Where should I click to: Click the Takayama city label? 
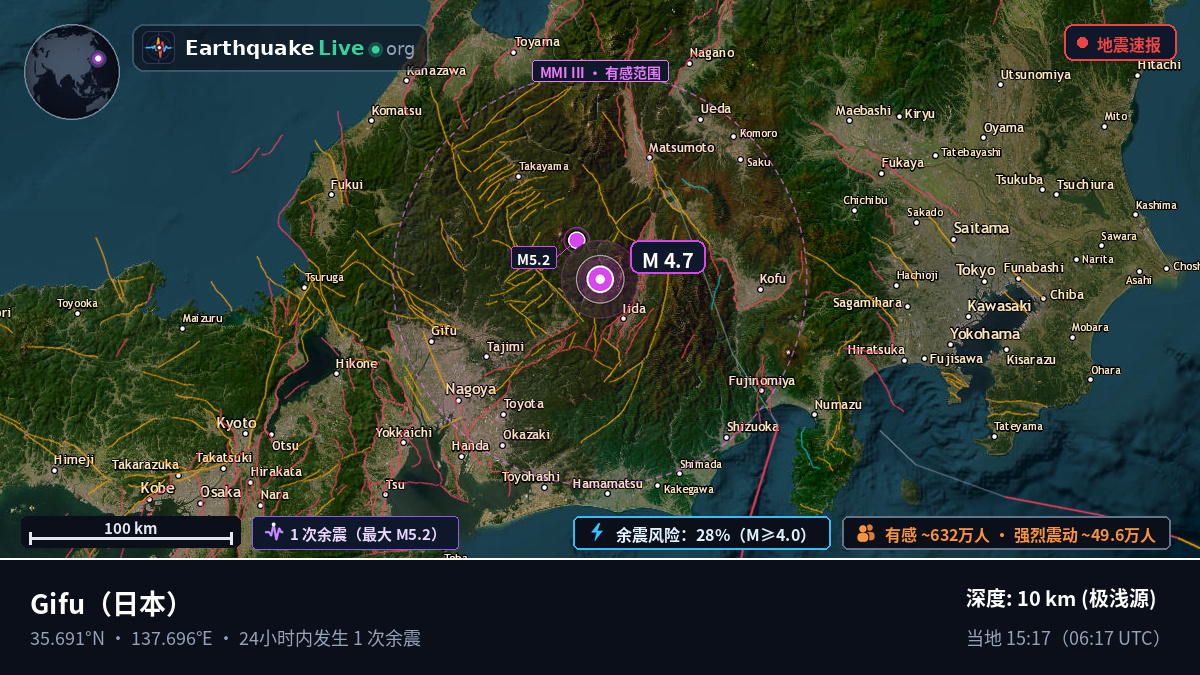point(544,166)
